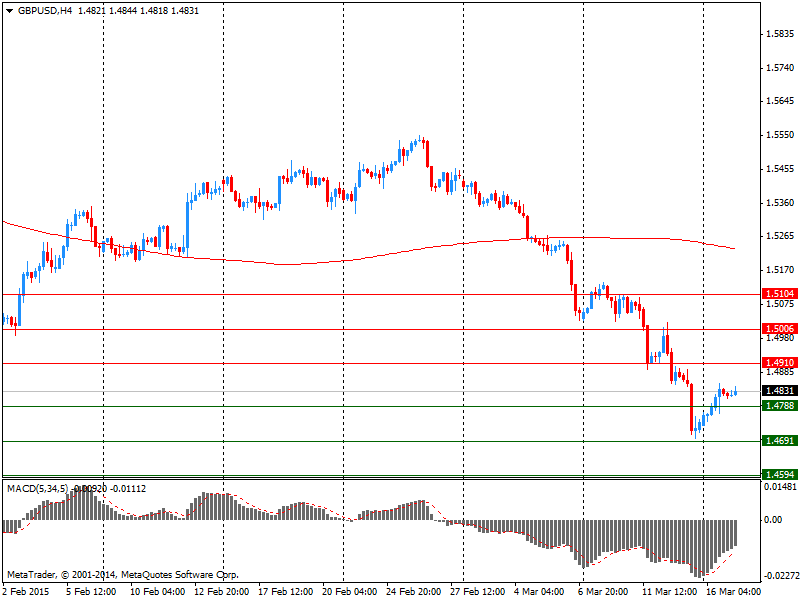Select the 1.5006 red resistance level label
This screenshot has height=600, width=800.
pos(780,329)
